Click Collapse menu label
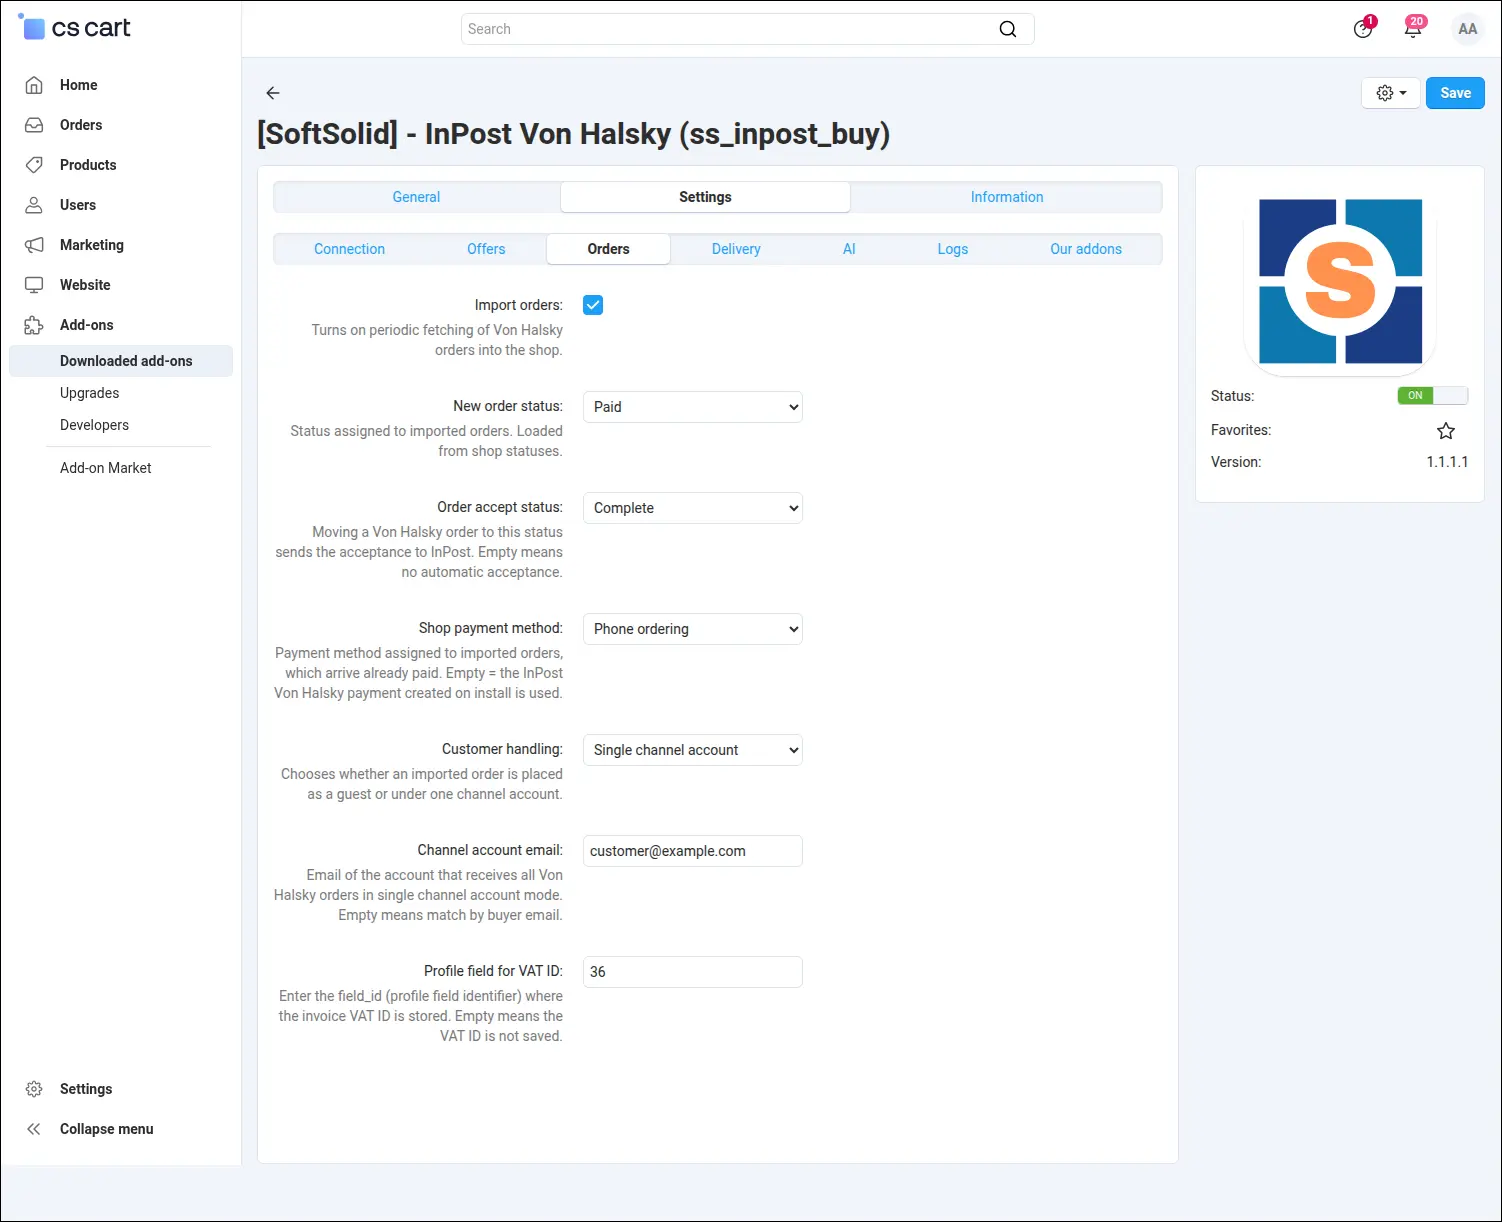 107,1129
